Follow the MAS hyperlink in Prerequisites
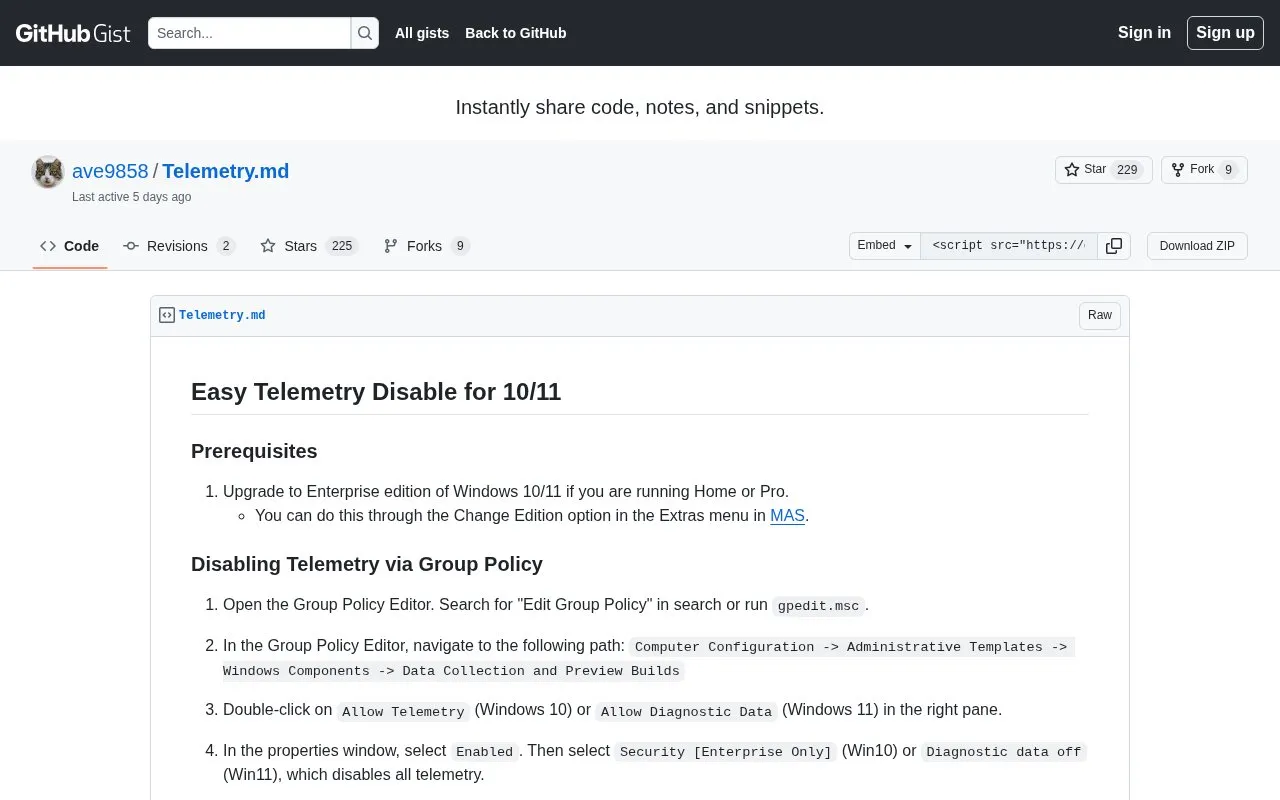1280x800 pixels. pos(787,516)
